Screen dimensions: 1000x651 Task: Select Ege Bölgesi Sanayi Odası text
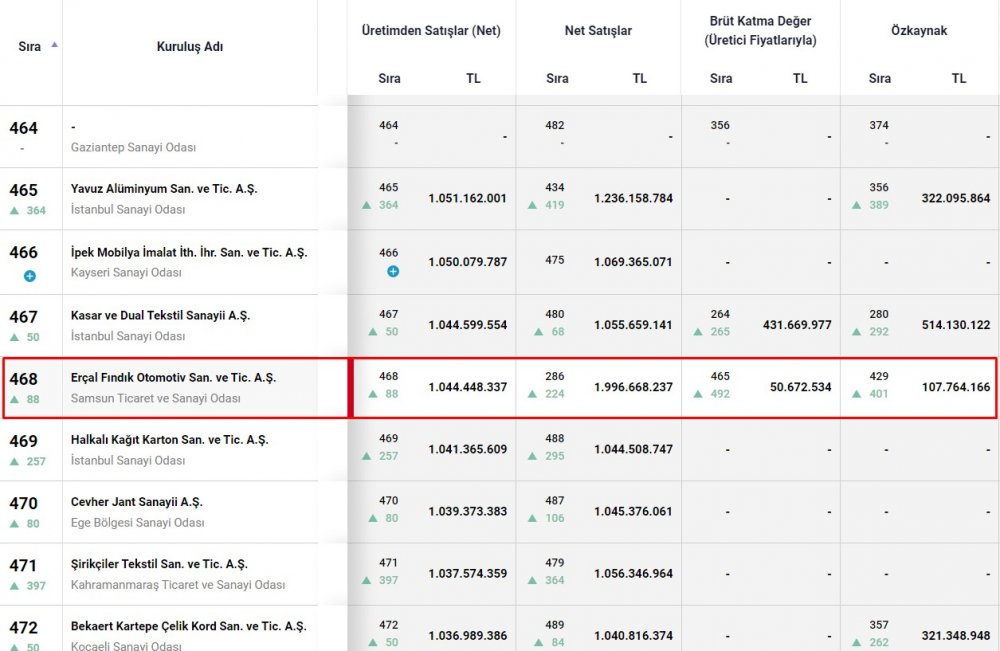coord(138,523)
